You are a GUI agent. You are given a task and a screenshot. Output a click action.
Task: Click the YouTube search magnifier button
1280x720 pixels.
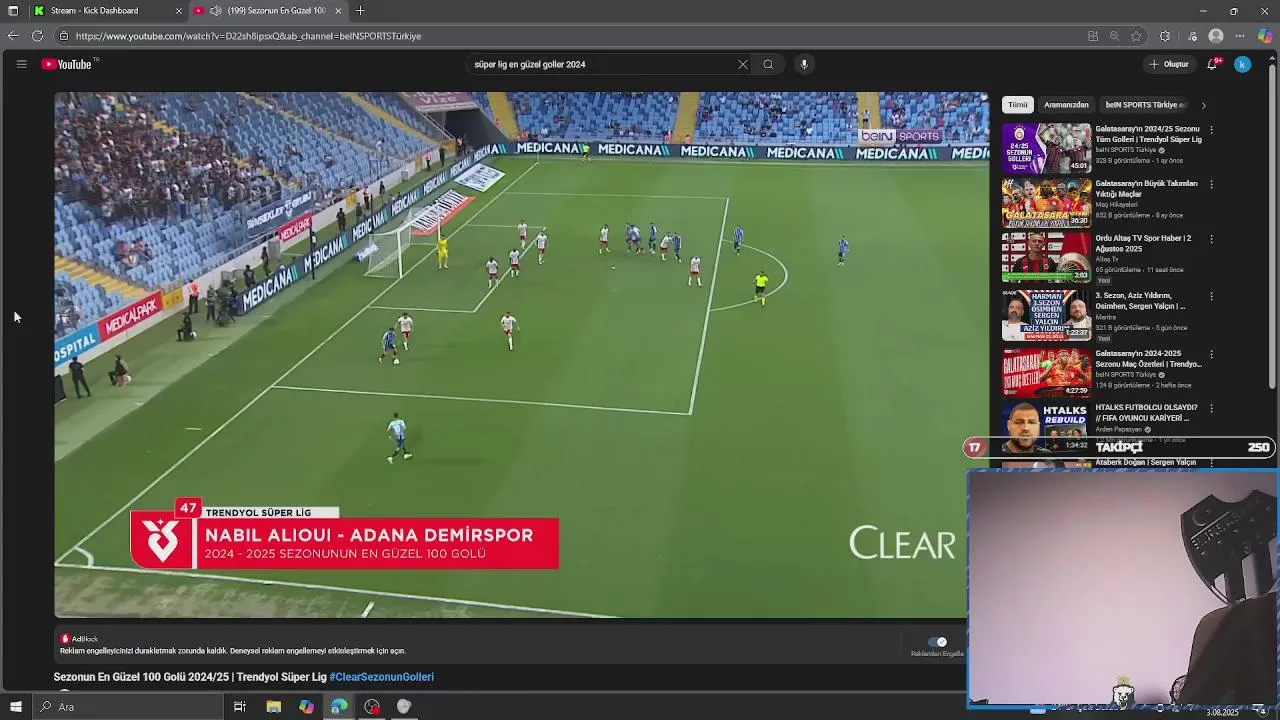(768, 64)
